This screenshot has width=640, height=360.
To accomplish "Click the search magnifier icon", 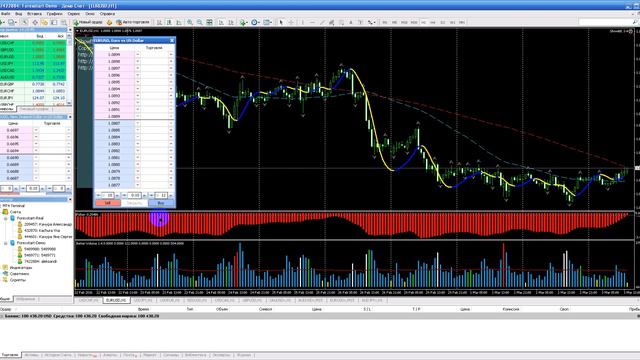I will click(636, 22).
